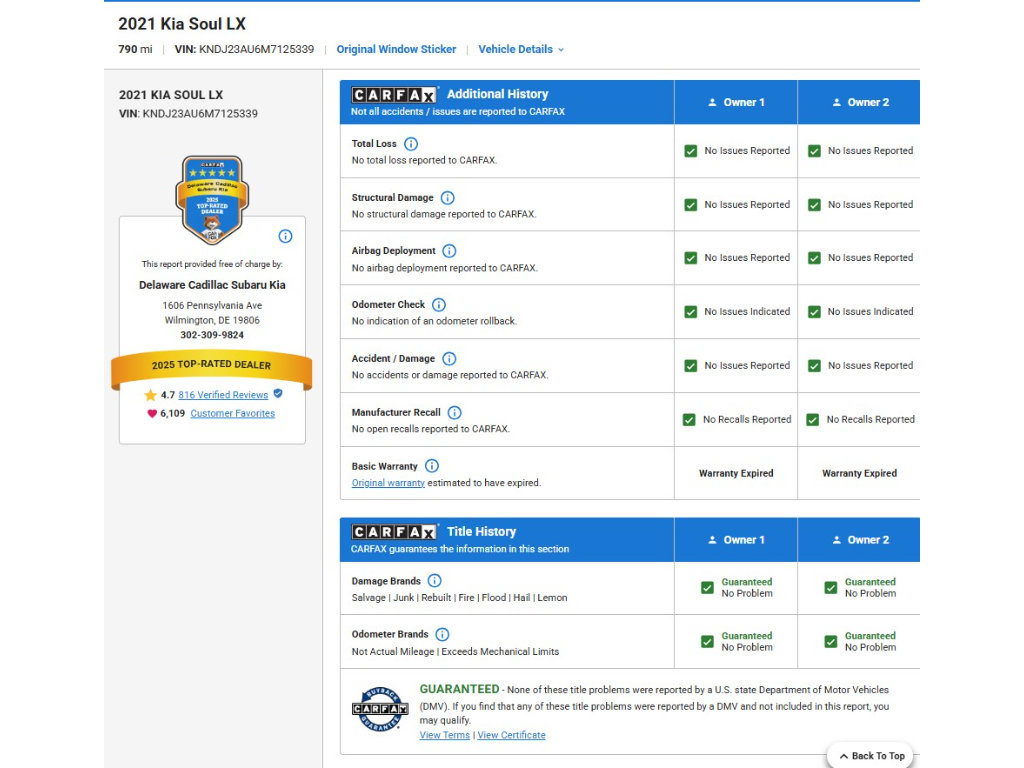Click the Delaware Cadillac Subaru Kia dealer name
The height and width of the screenshot is (768, 1024).
(x=212, y=285)
